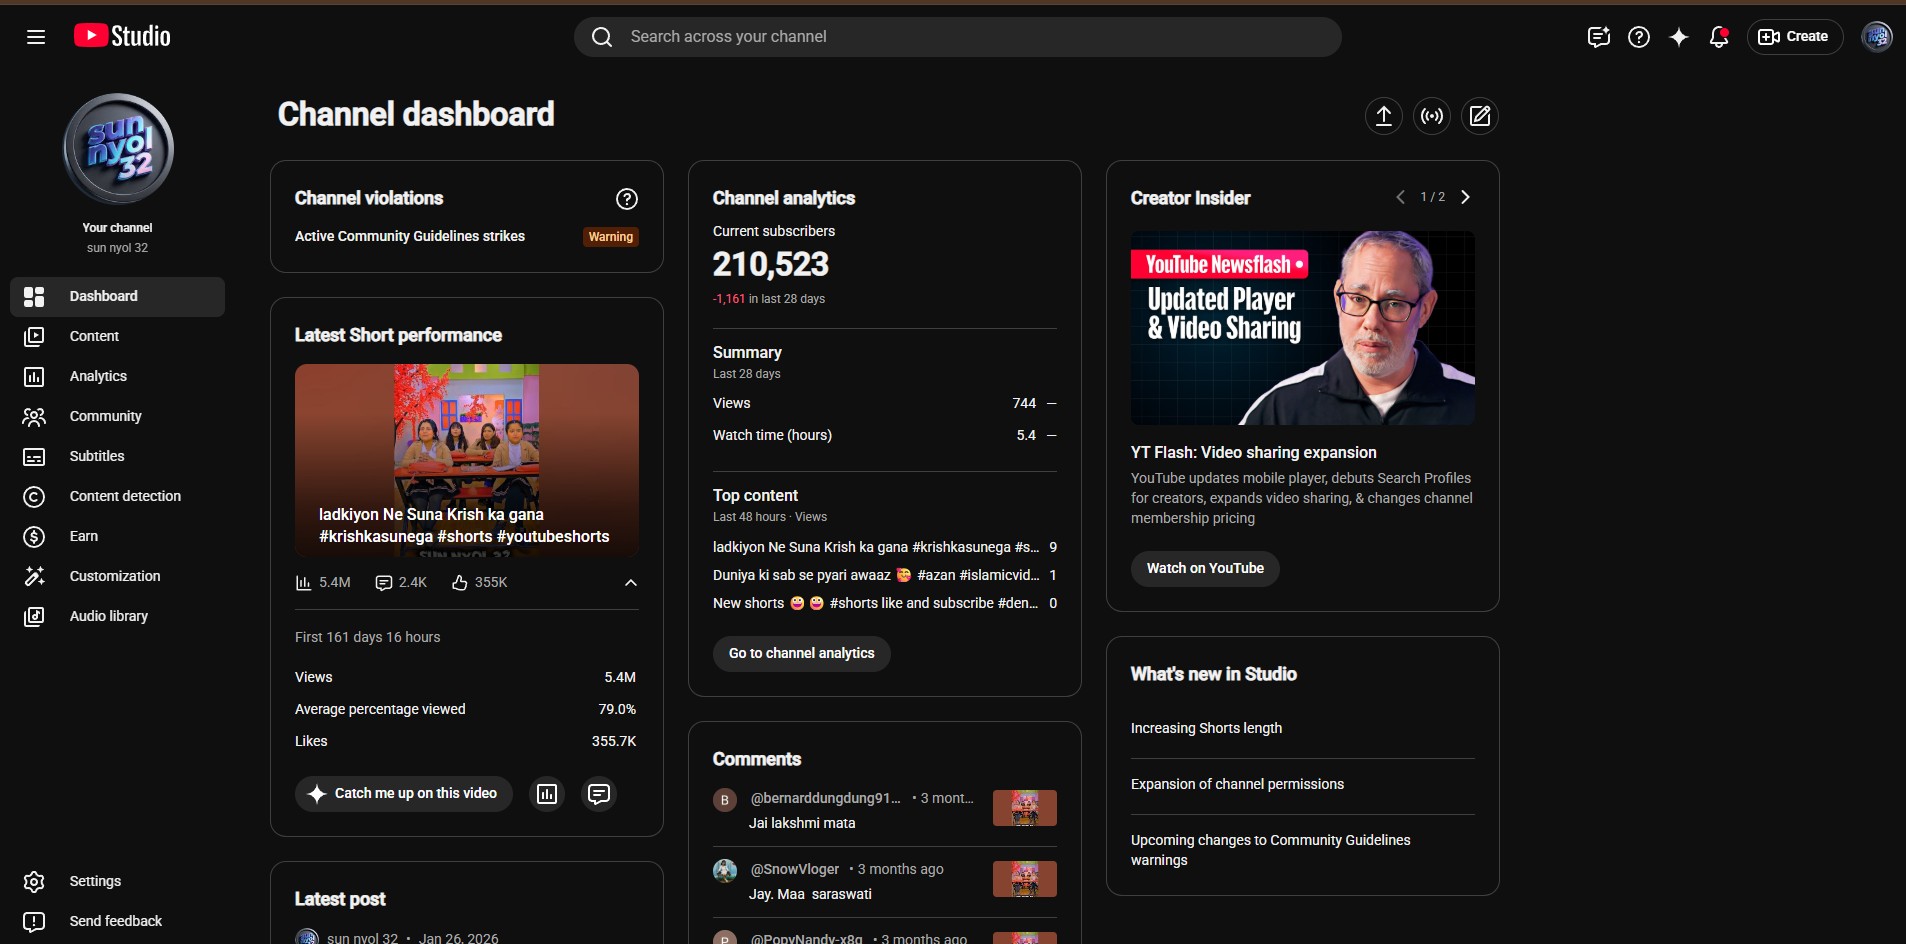Open the YouTube Newsflash video thumbnail
The height and width of the screenshot is (944, 1906).
pos(1303,328)
